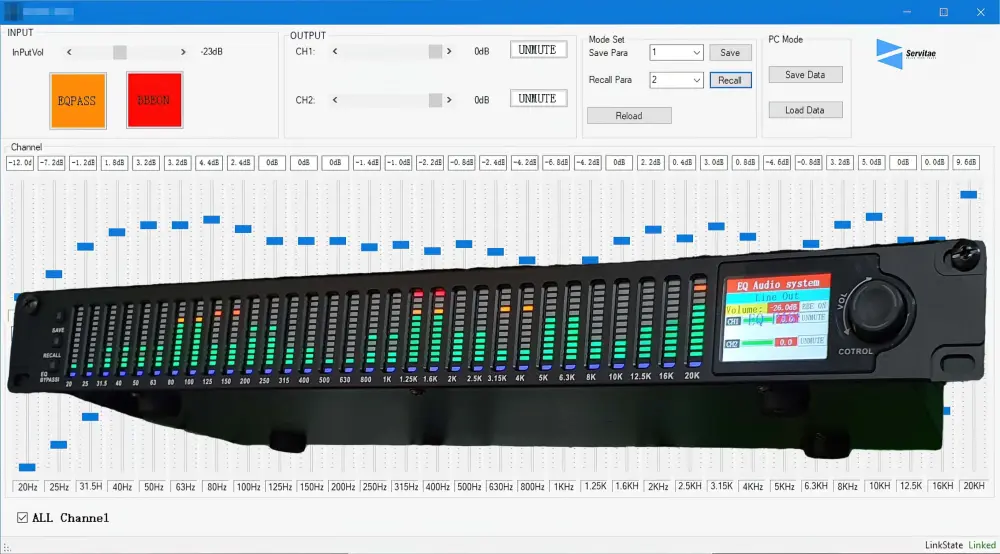Click the 20KHz band slider handle
This screenshot has width=1000, height=554.
(968, 194)
